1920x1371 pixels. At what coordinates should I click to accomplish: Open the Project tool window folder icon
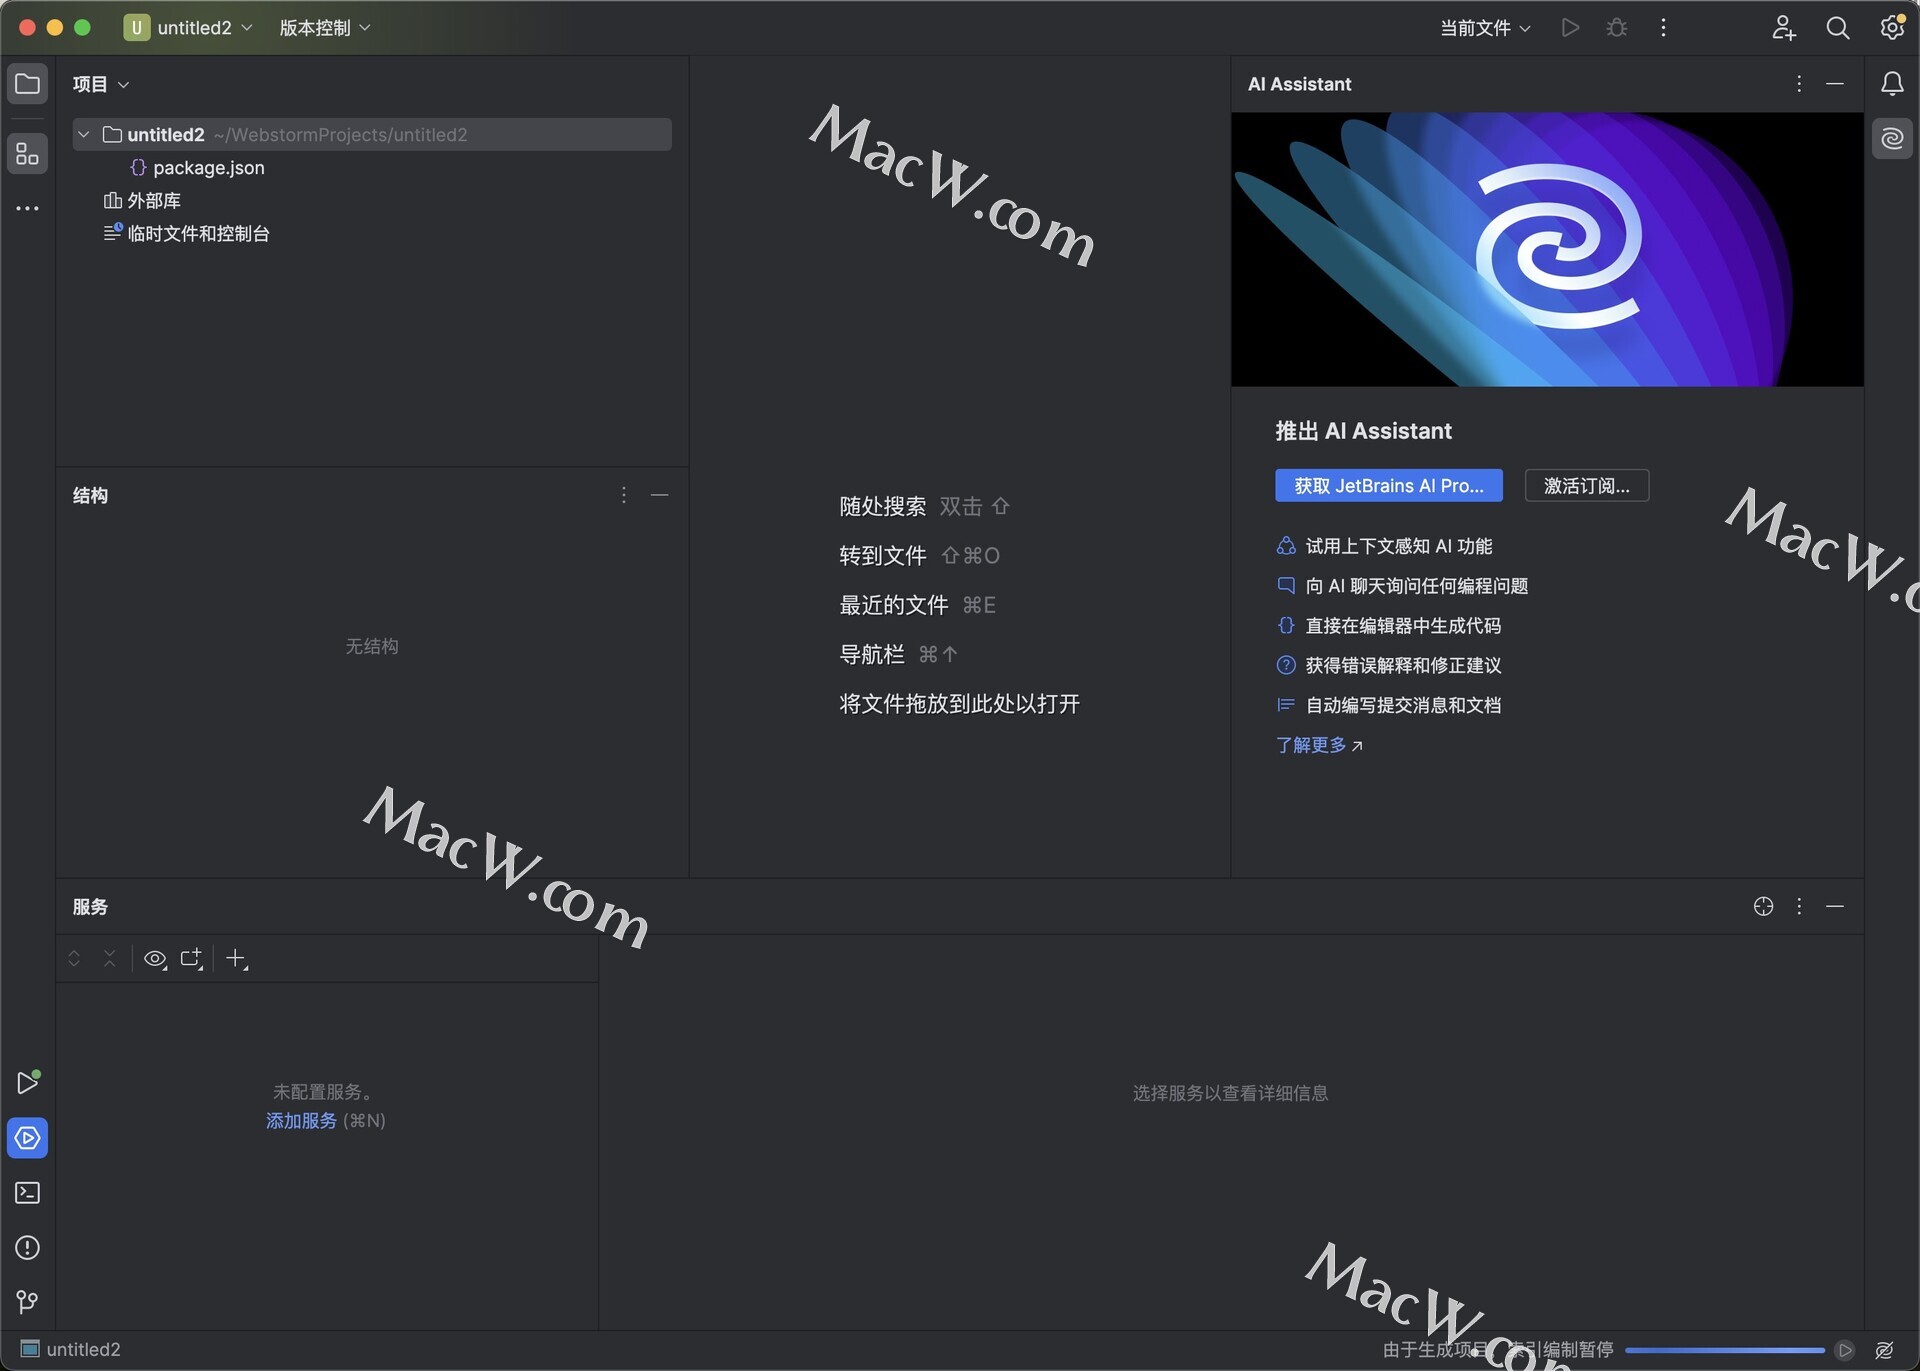(x=27, y=84)
